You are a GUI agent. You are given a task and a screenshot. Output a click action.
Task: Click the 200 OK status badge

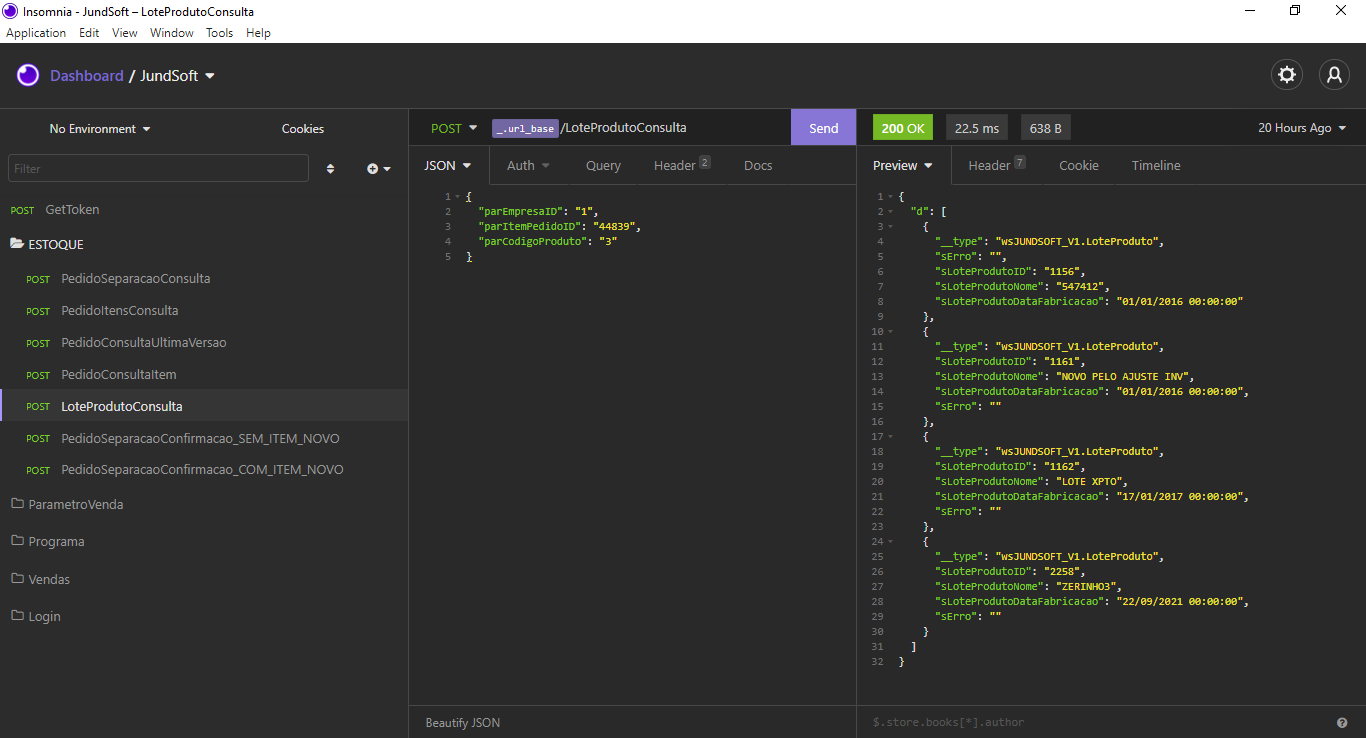pyautogui.click(x=903, y=128)
